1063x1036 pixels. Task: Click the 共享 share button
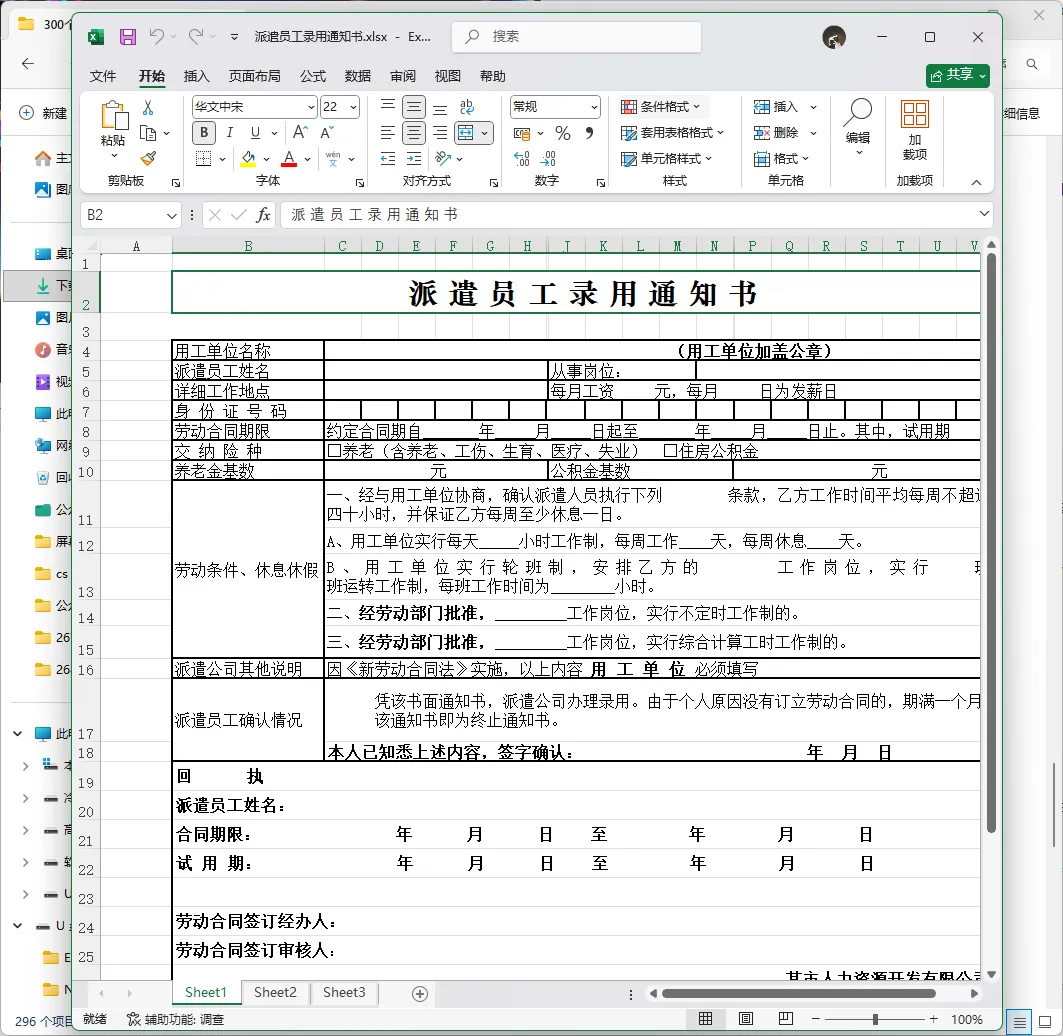point(957,75)
